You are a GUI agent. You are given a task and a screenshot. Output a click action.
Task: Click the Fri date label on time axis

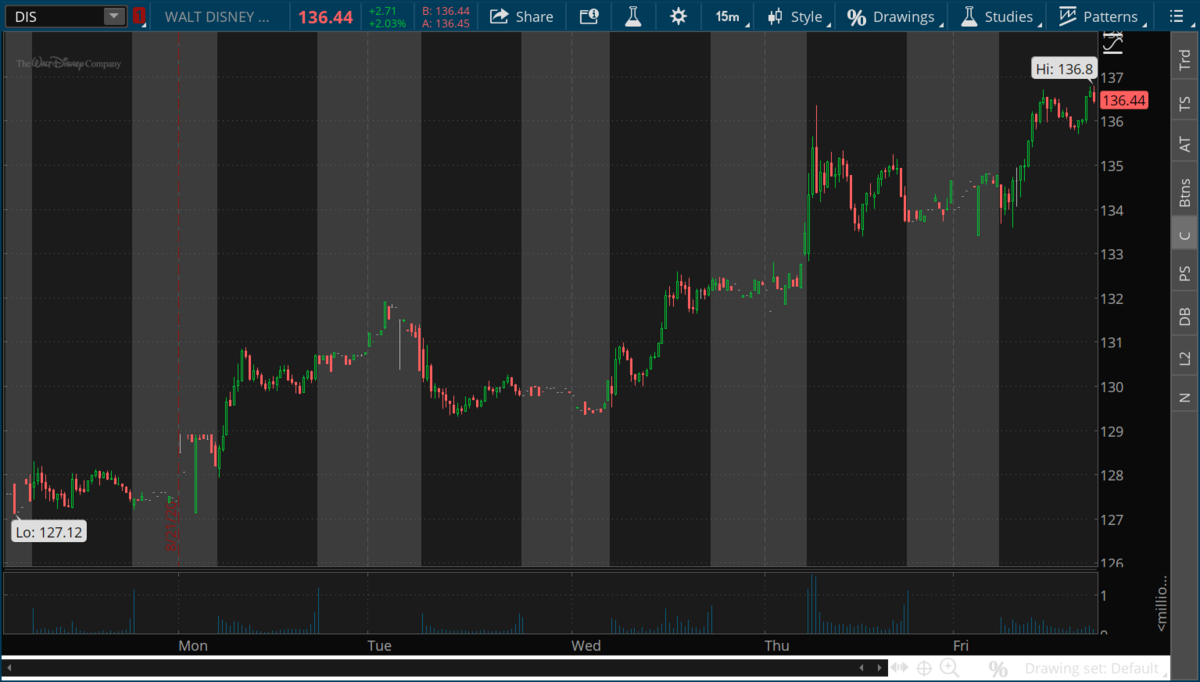961,646
